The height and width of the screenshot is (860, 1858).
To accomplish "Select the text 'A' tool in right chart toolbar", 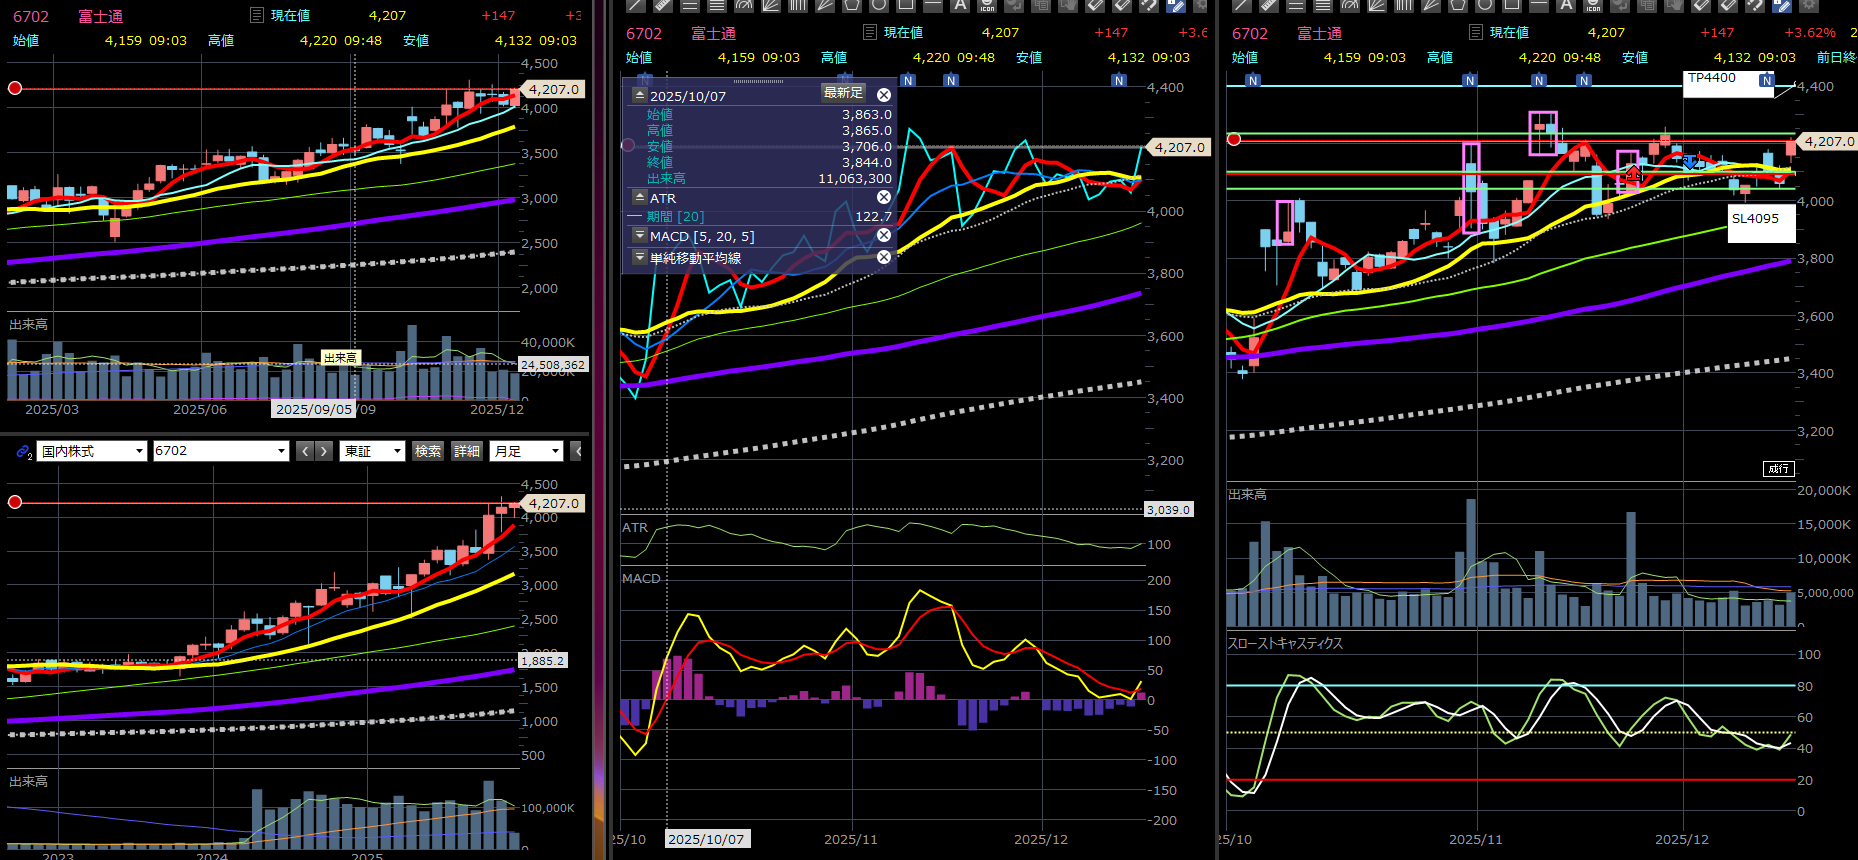I will pos(1566,5).
